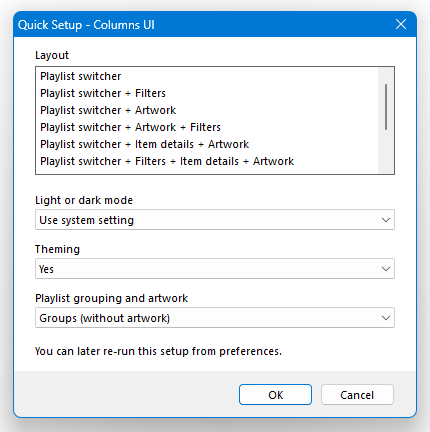Screen dimensions: 430x432
Task: Click the chevron icon in Playlist grouping box
Action: (386, 318)
